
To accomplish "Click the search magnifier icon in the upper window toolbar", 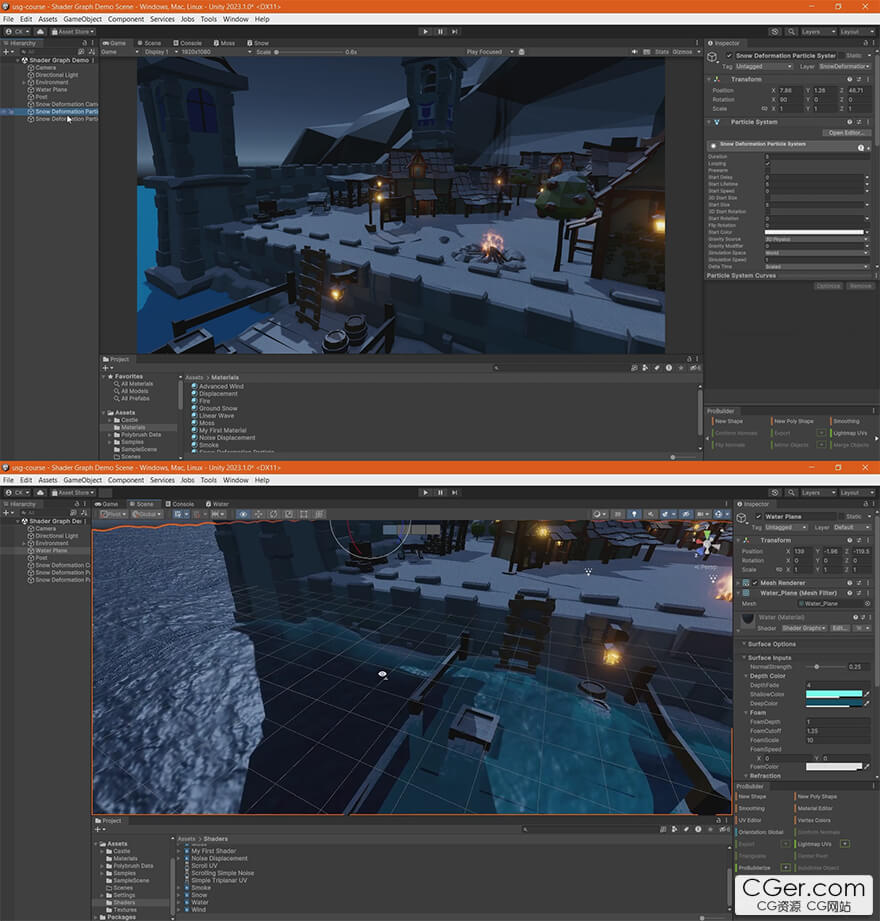I will (791, 32).
